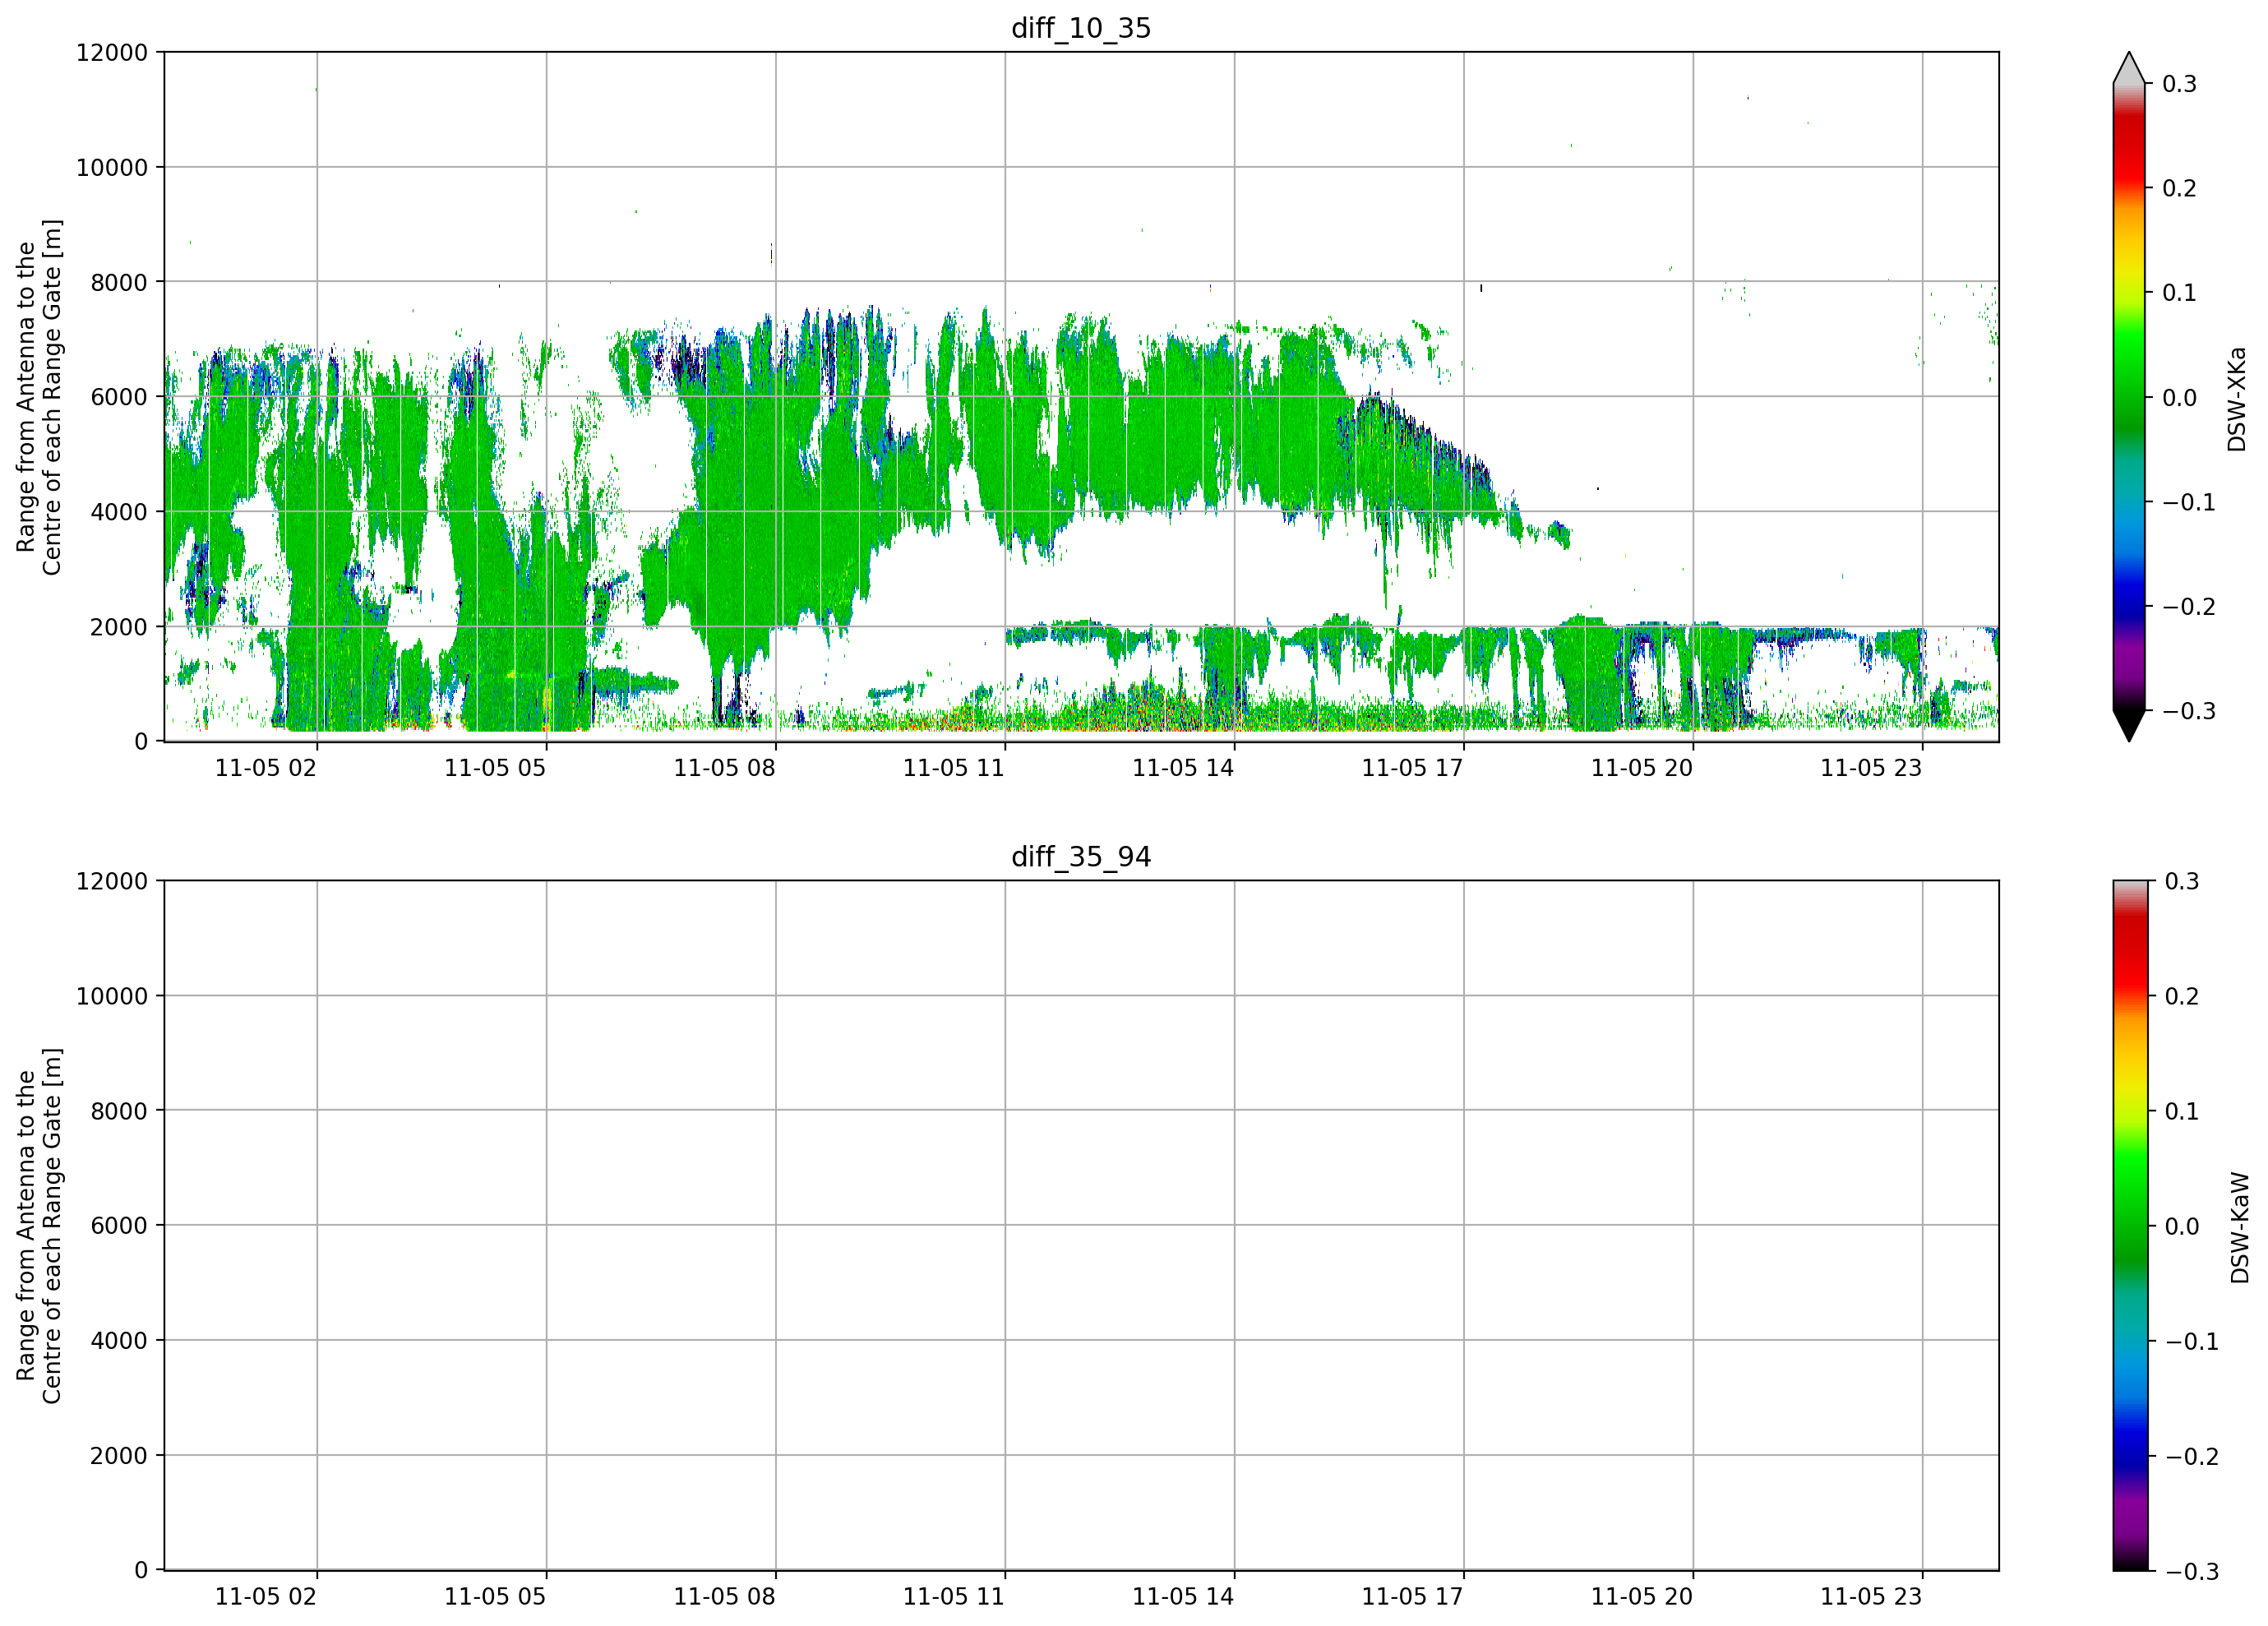Click the 11-05 08 tick label on top plot
Viewport: 2268px width, 1626px height.
tap(724, 768)
